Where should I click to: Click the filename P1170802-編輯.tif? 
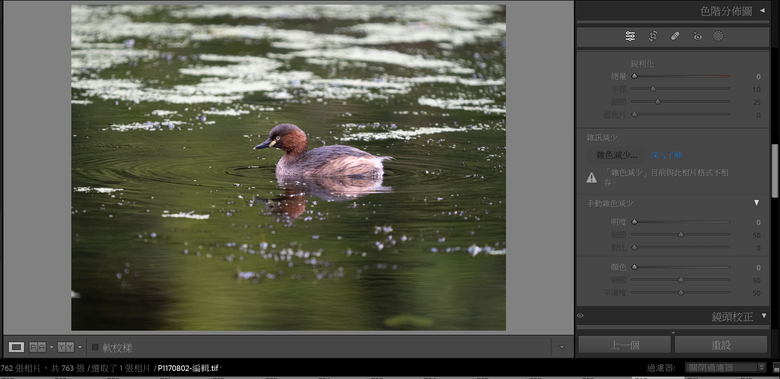[x=189, y=368]
